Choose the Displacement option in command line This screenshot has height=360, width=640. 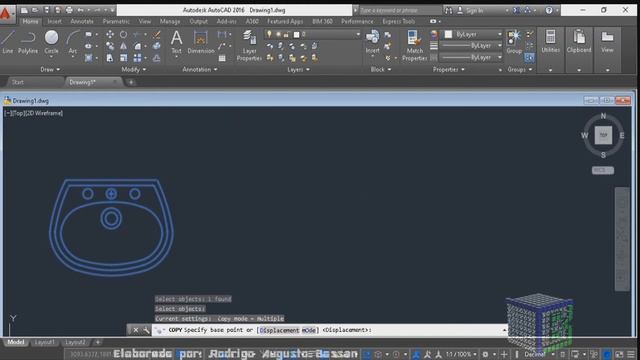(x=280, y=330)
